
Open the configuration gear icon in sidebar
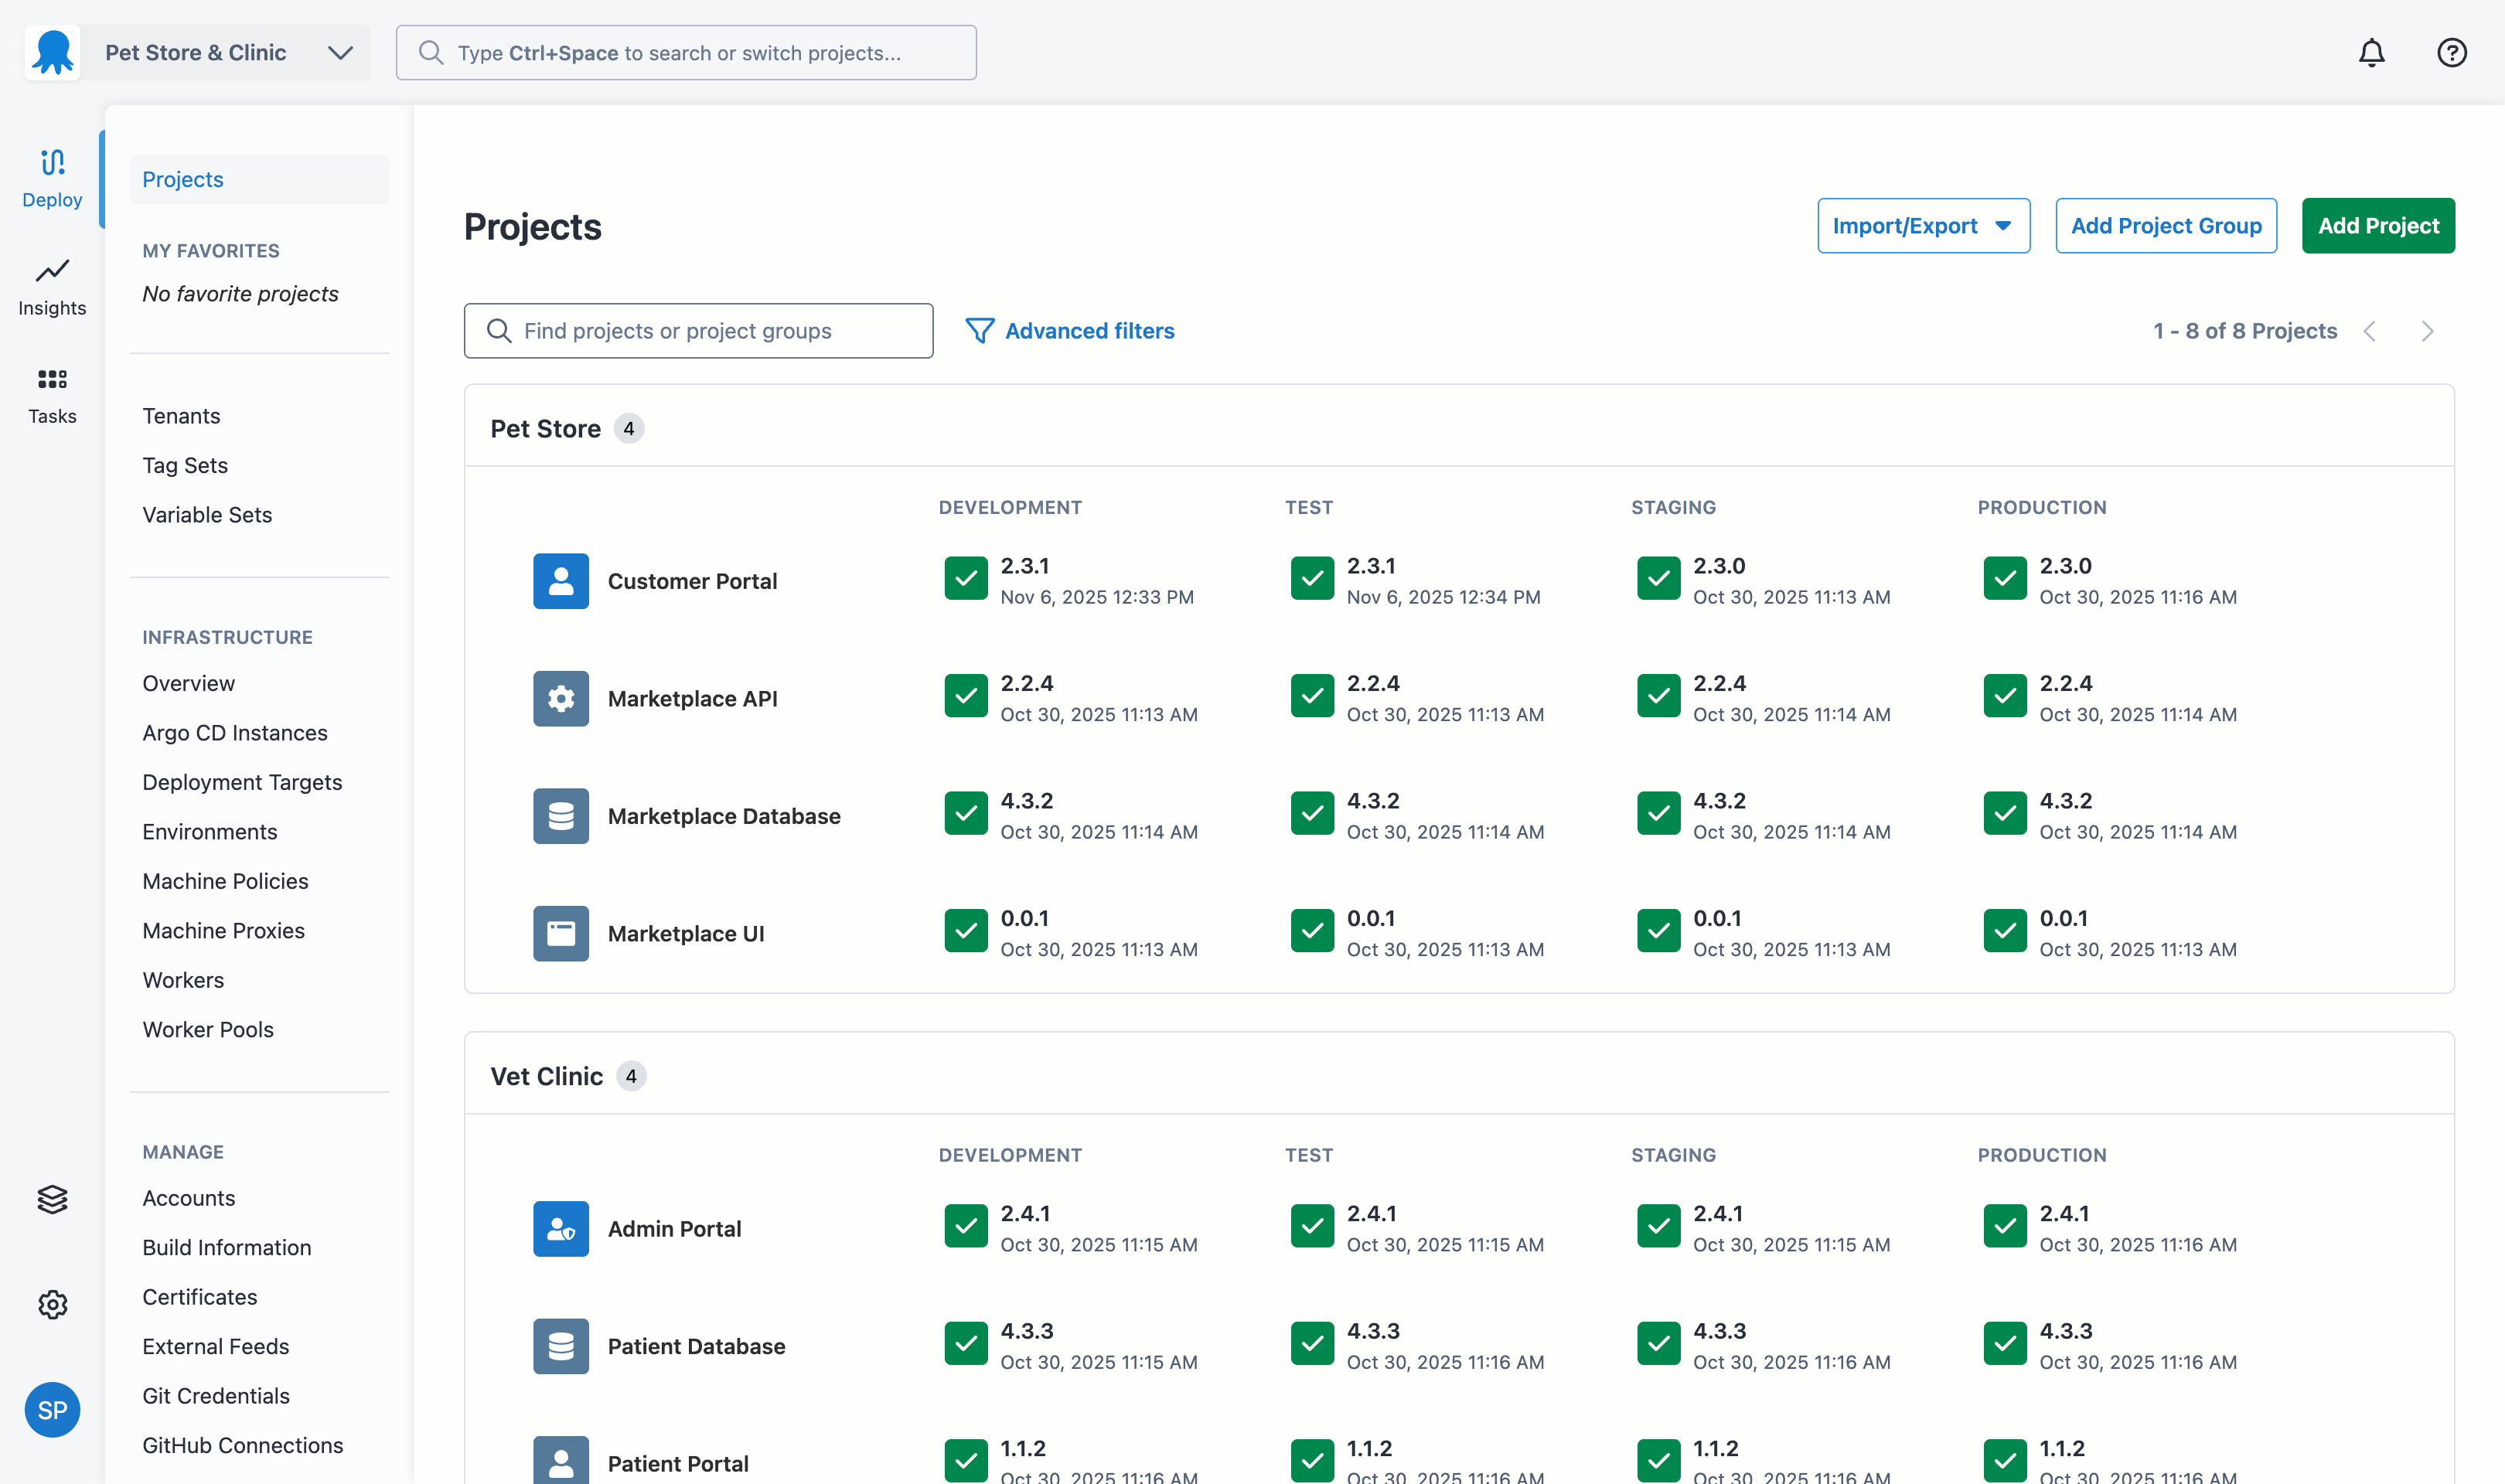52,1304
